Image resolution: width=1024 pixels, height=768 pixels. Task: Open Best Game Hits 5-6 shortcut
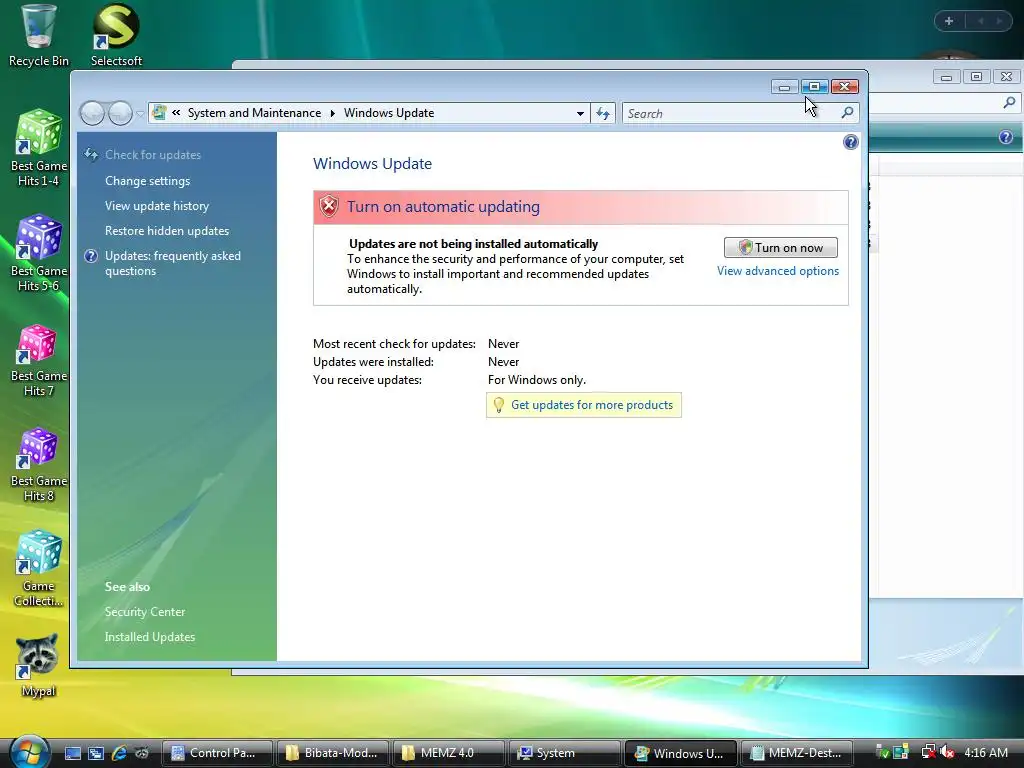click(x=38, y=253)
